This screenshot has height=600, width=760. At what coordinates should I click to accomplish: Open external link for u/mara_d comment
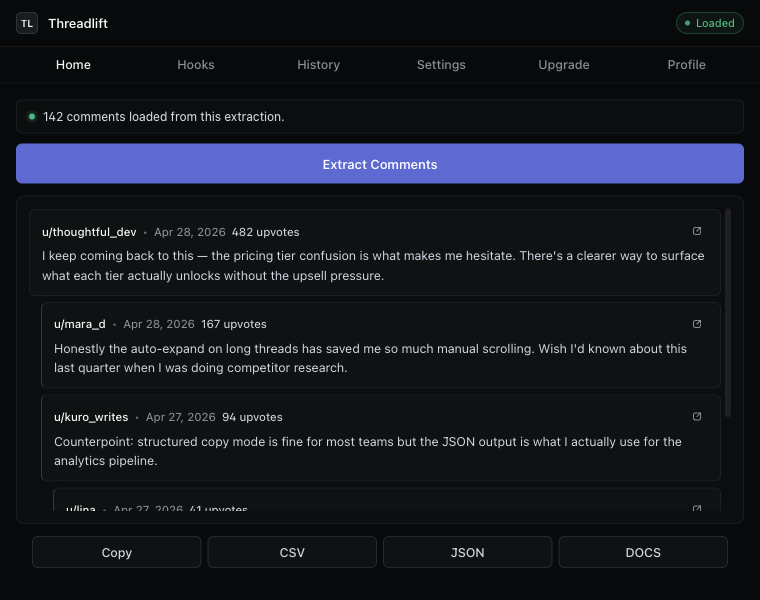pyautogui.click(x=697, y=324)
